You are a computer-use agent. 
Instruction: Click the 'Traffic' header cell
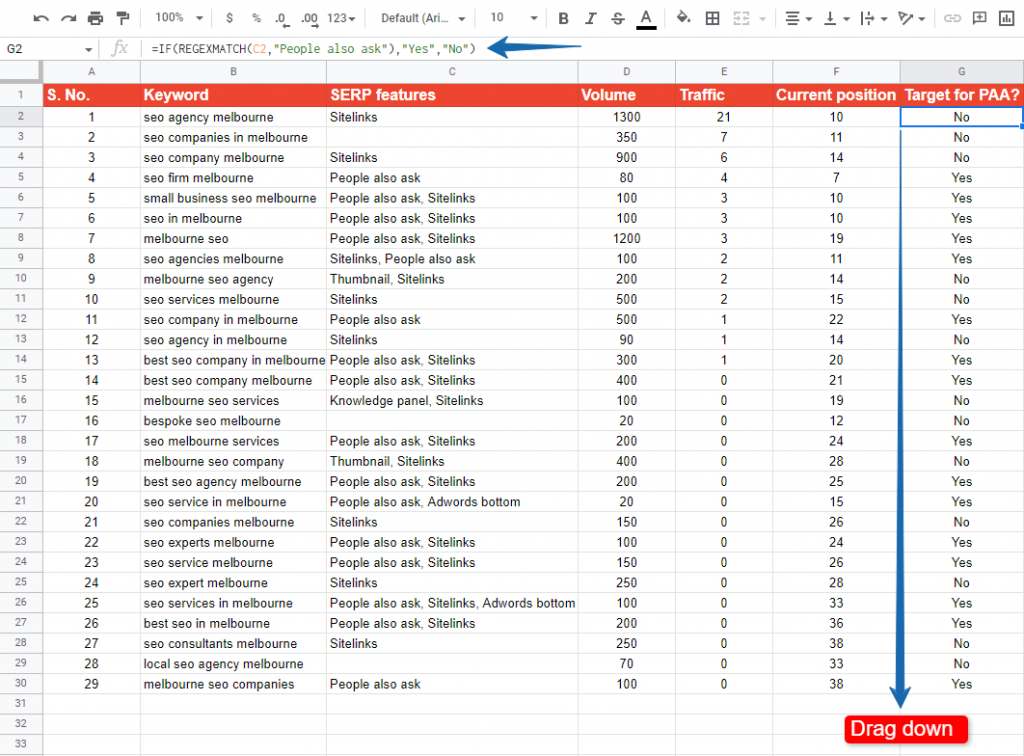[724, 95]
